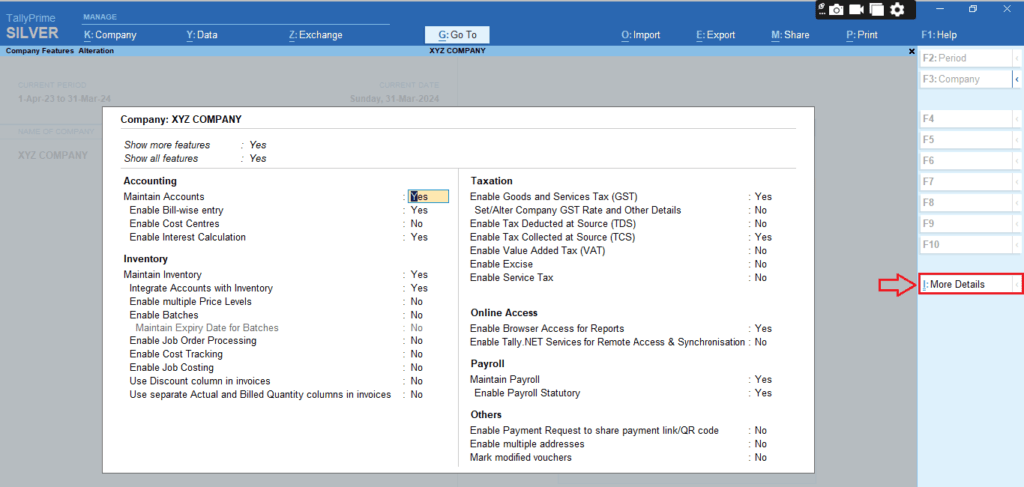Expand the chevron beside F7
The width and height of the screenshot is (1024, 487).
point(1017,181)
